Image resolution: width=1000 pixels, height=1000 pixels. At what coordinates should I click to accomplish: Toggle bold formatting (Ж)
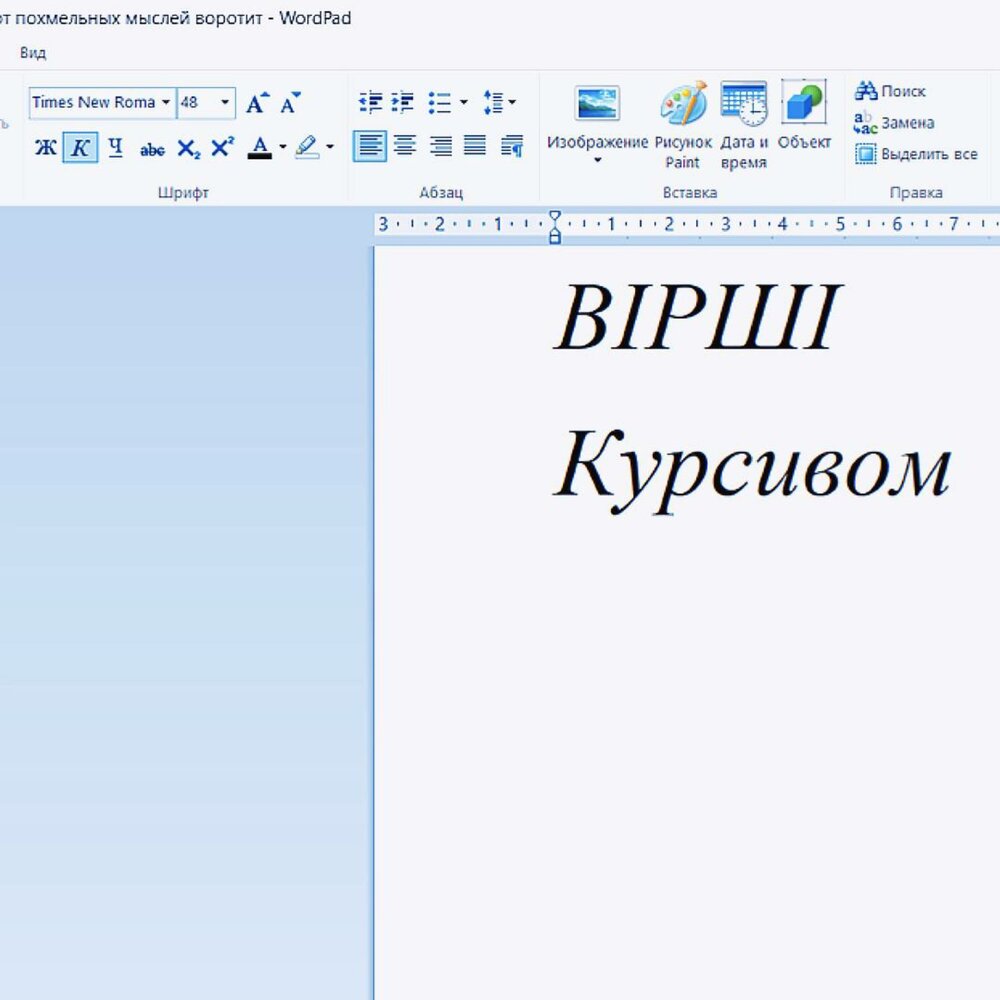coord(46,148)
